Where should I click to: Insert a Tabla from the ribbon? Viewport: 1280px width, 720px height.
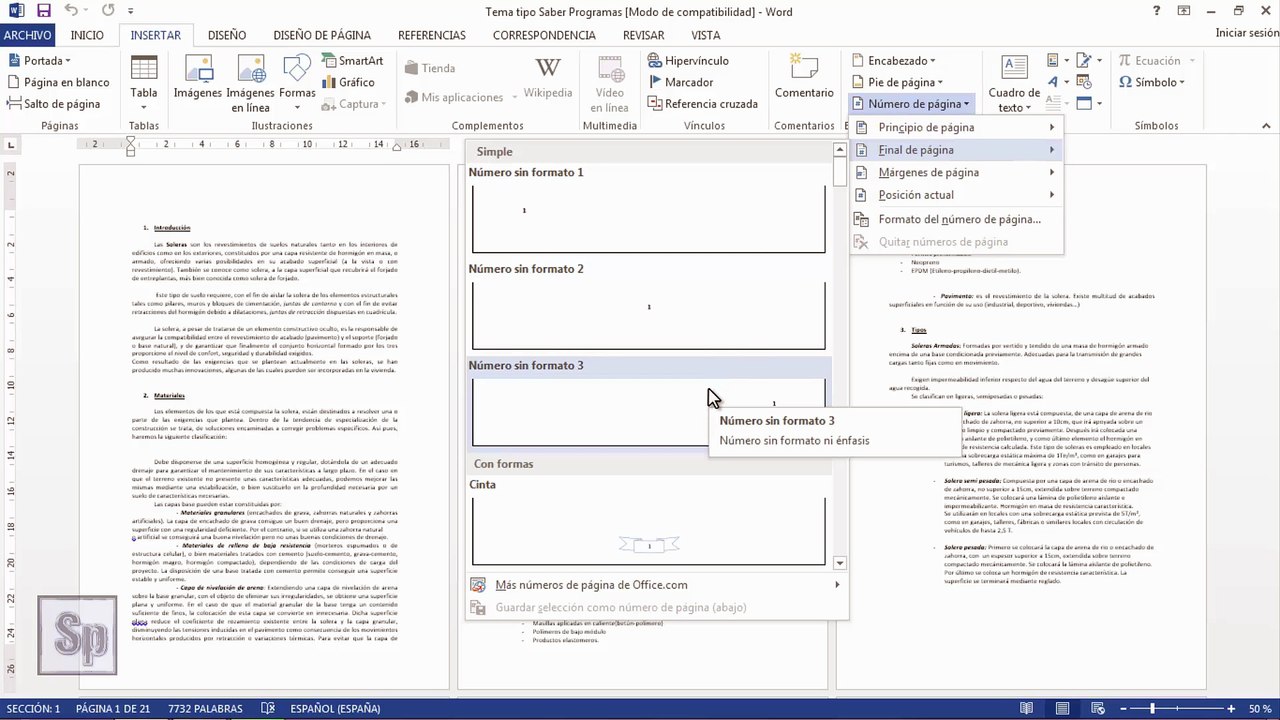point(144,82)
